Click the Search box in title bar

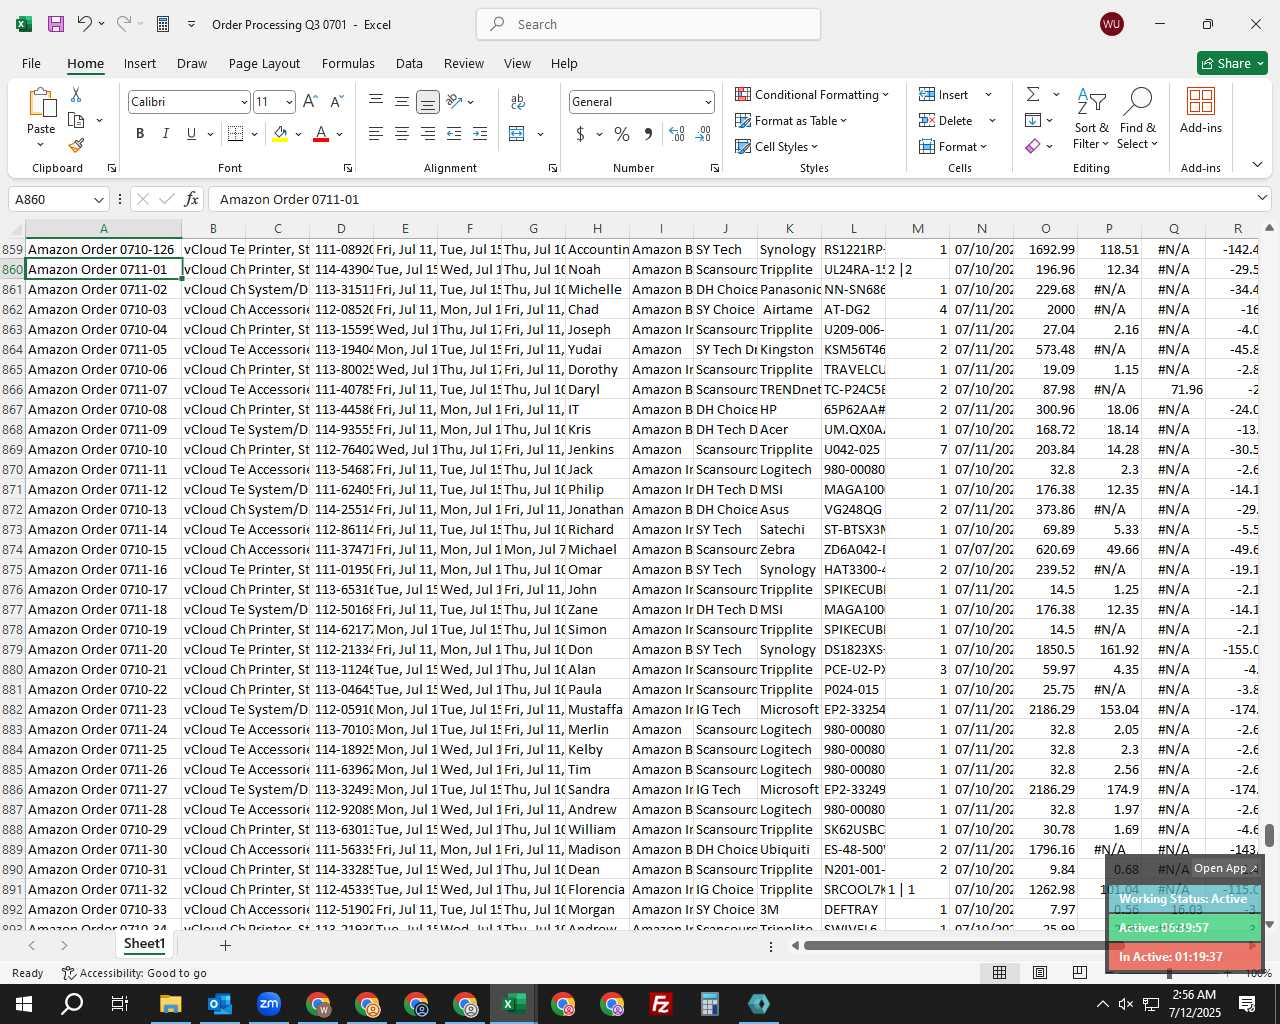(x=648, y=24)
